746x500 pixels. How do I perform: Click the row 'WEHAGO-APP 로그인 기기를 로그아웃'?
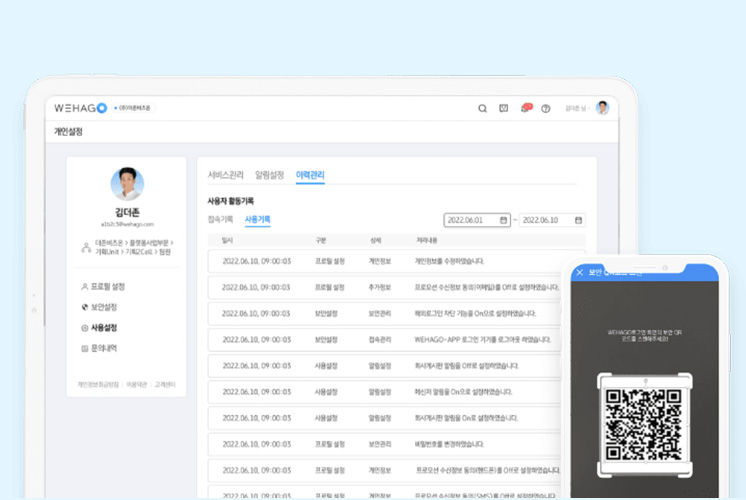(x=385, y=340)
